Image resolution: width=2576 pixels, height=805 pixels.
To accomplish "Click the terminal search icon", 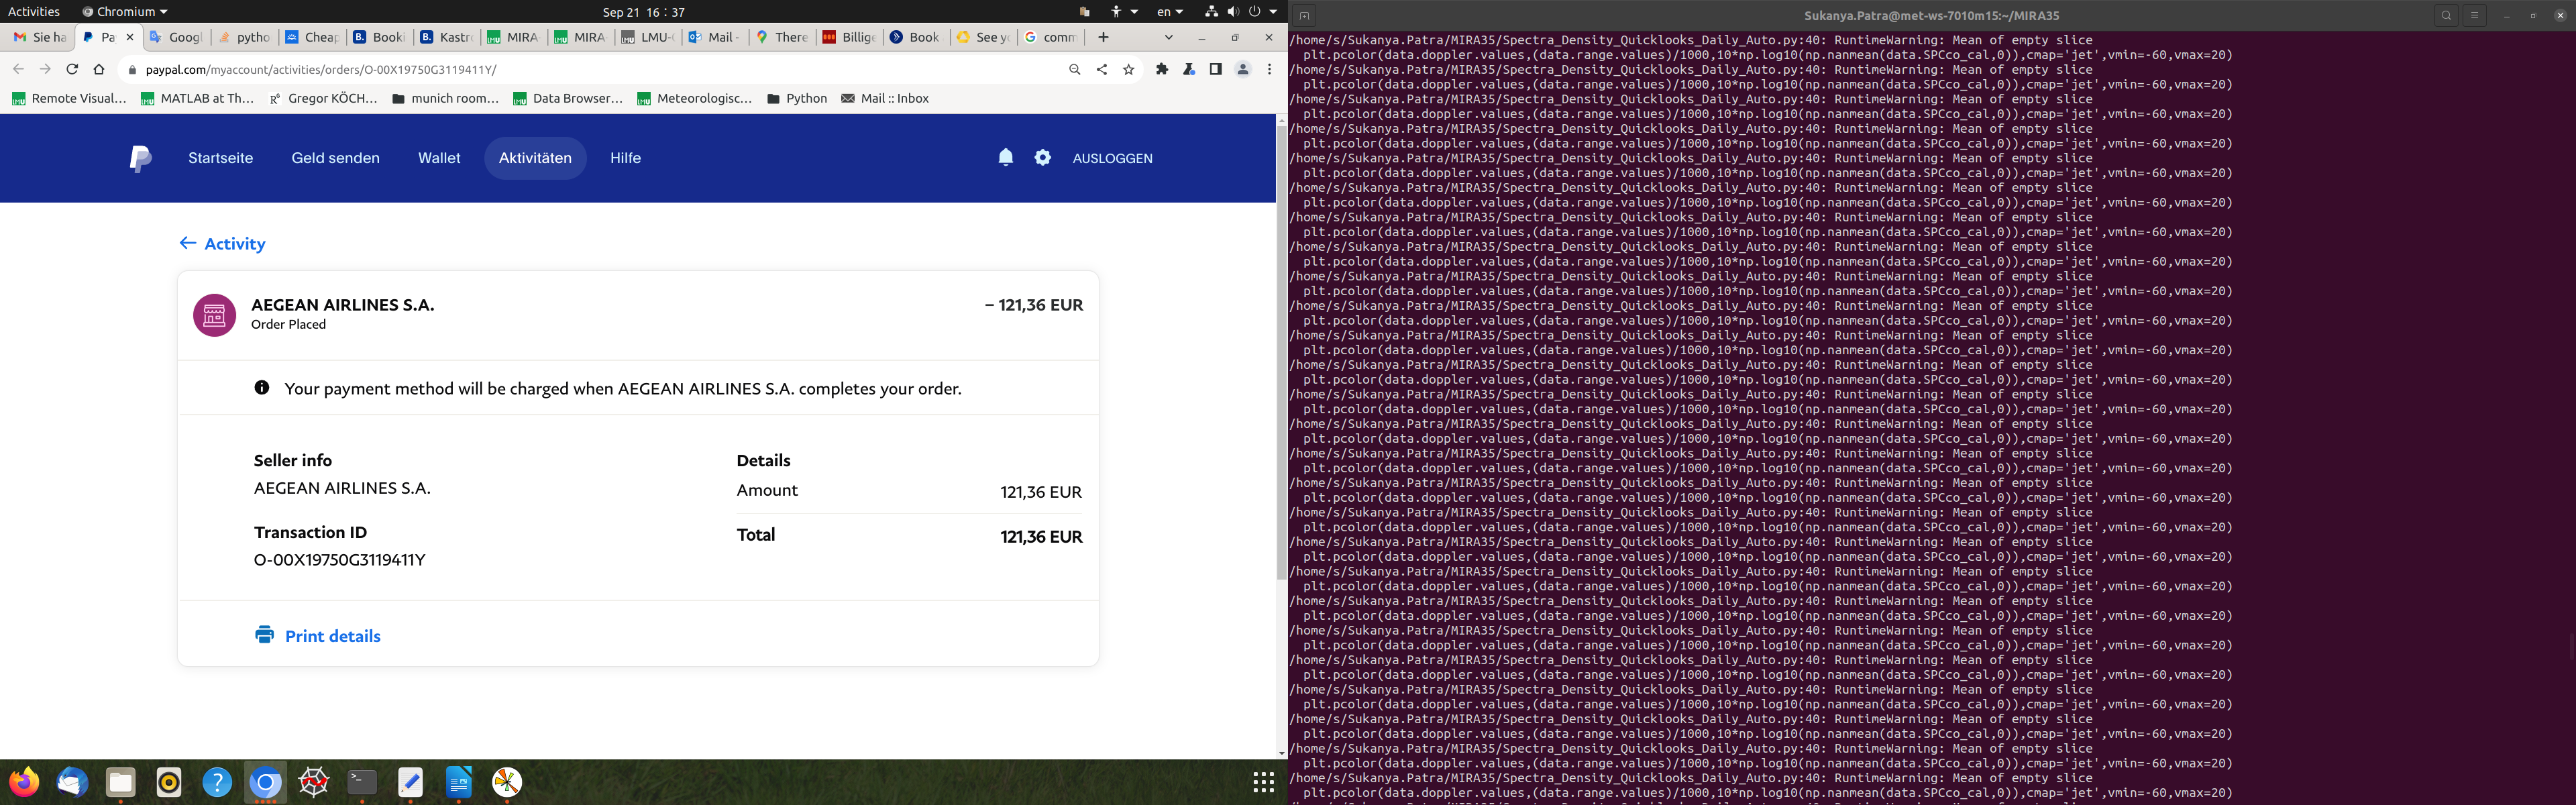I will click(x=2445, y=16).
